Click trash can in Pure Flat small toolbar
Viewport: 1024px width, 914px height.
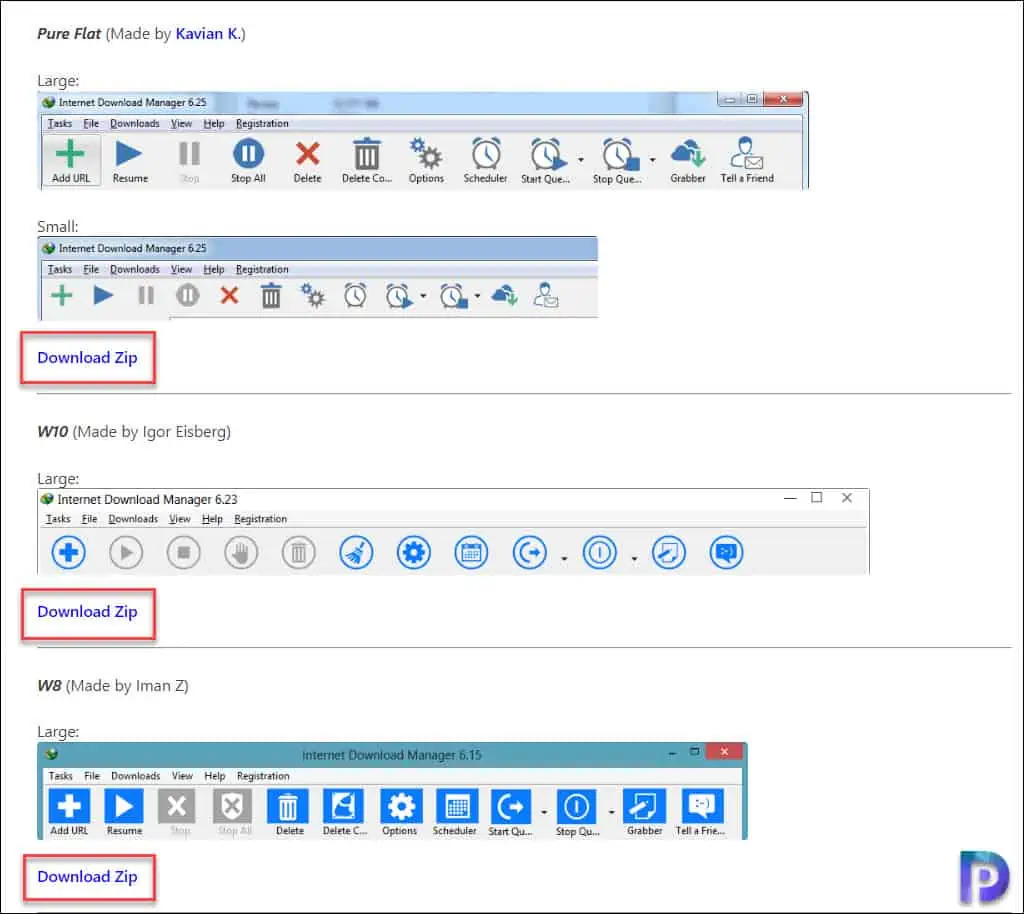[x=271, y=296]
